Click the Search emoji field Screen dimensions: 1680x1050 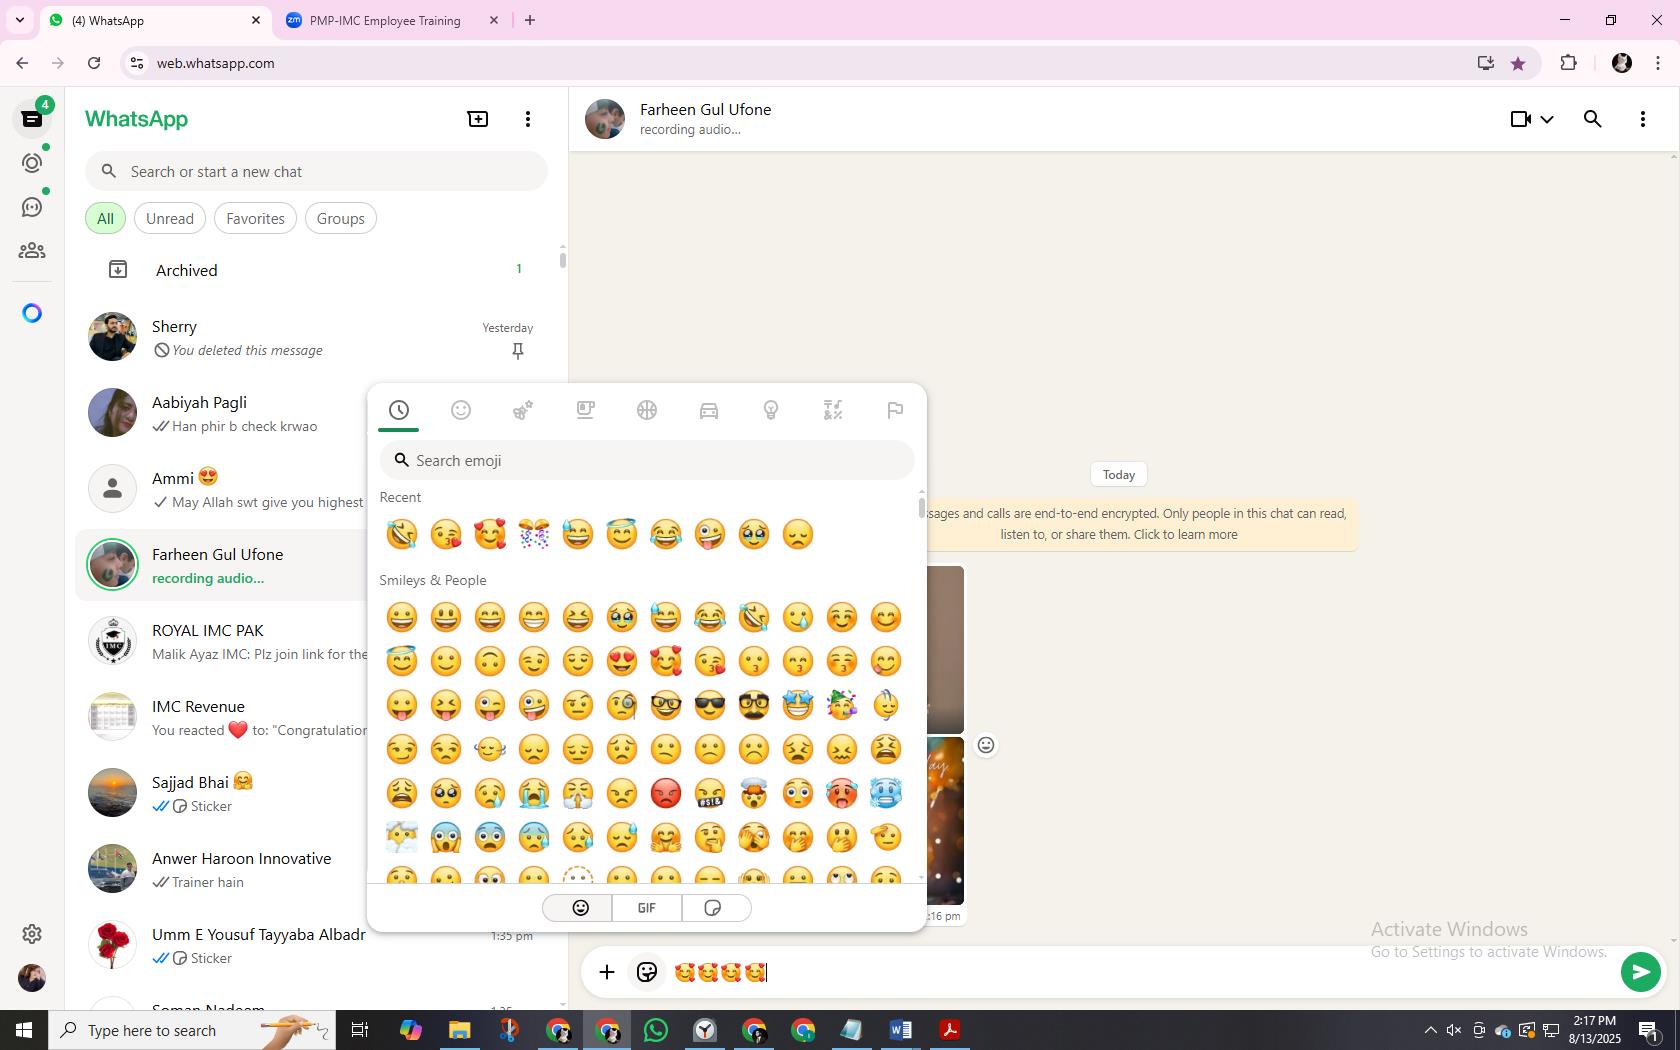[x=647, y=461]
